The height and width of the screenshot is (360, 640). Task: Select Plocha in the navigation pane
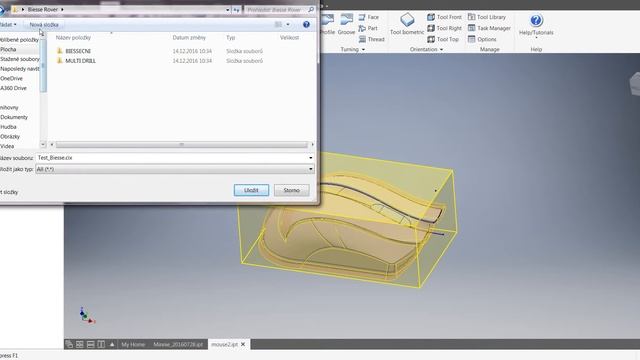click(8, 49)
